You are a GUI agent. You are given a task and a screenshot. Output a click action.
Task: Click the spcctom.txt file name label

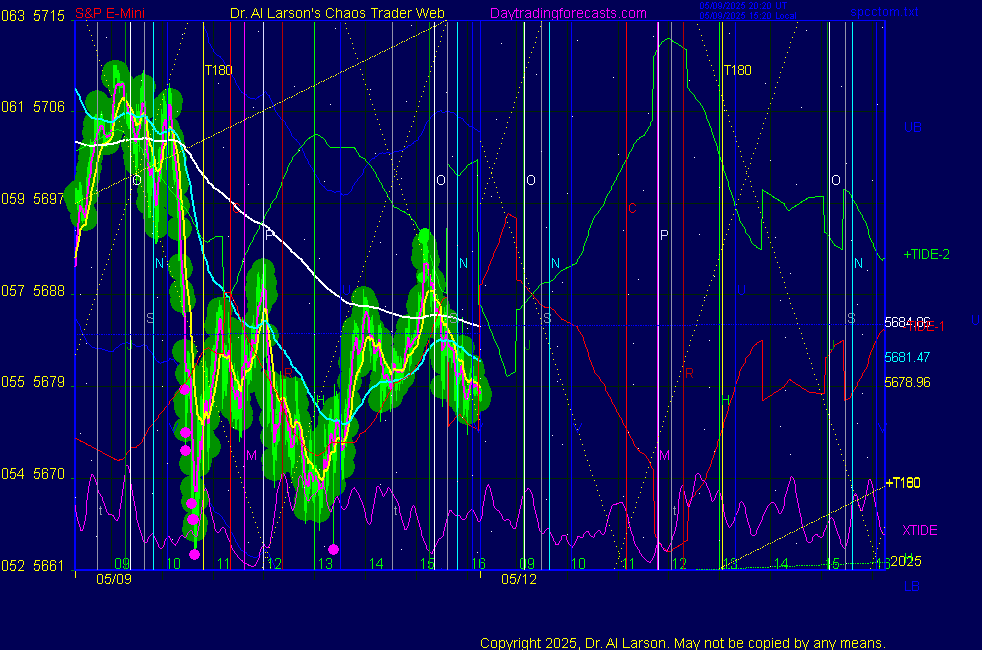884,12
